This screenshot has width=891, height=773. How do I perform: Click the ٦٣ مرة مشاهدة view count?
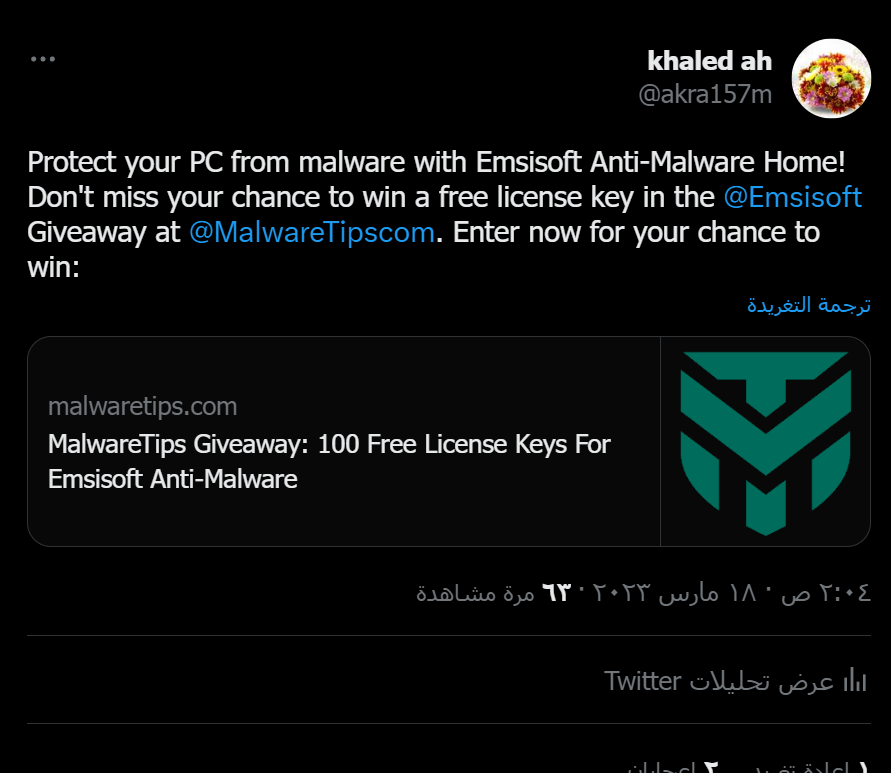point(492,592)
